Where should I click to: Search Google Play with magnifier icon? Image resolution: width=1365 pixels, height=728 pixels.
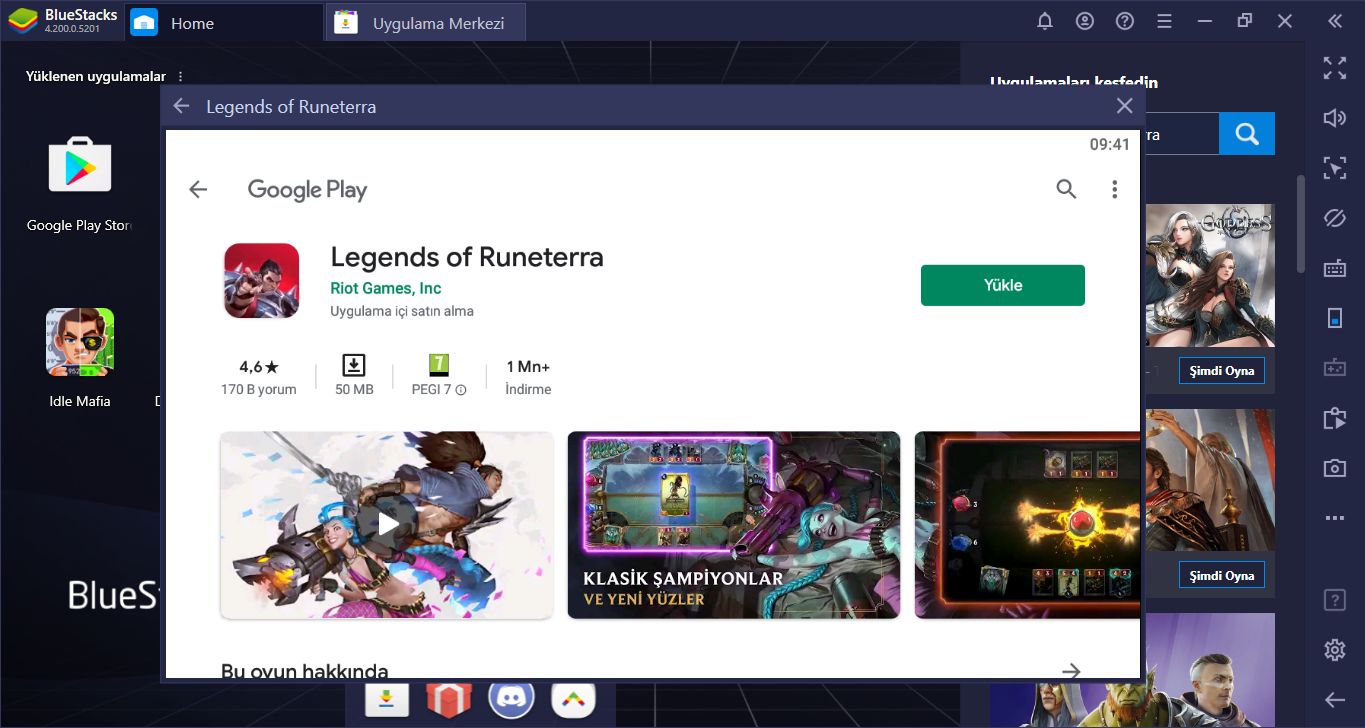pyautogui.click(x=1066, y=189)
